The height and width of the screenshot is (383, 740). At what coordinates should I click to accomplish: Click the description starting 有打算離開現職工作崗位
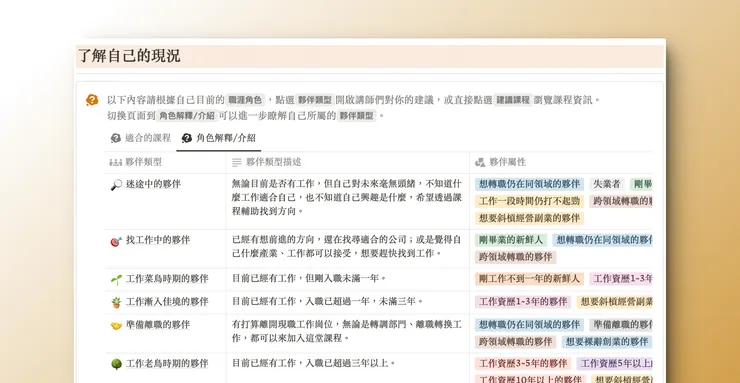point(346,331)
